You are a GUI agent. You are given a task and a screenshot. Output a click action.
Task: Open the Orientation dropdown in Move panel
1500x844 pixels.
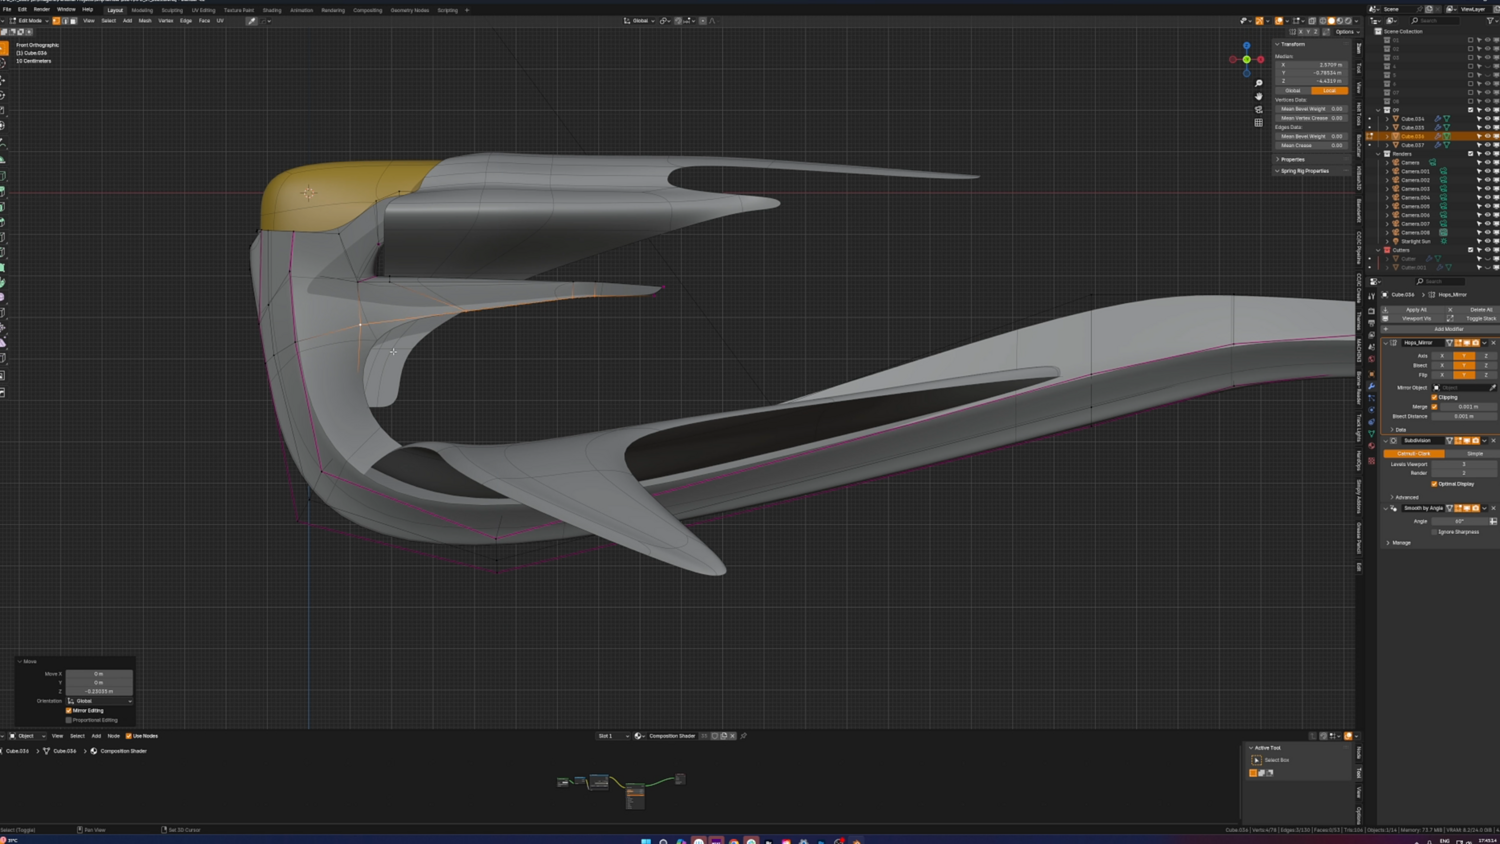(99, 701)
